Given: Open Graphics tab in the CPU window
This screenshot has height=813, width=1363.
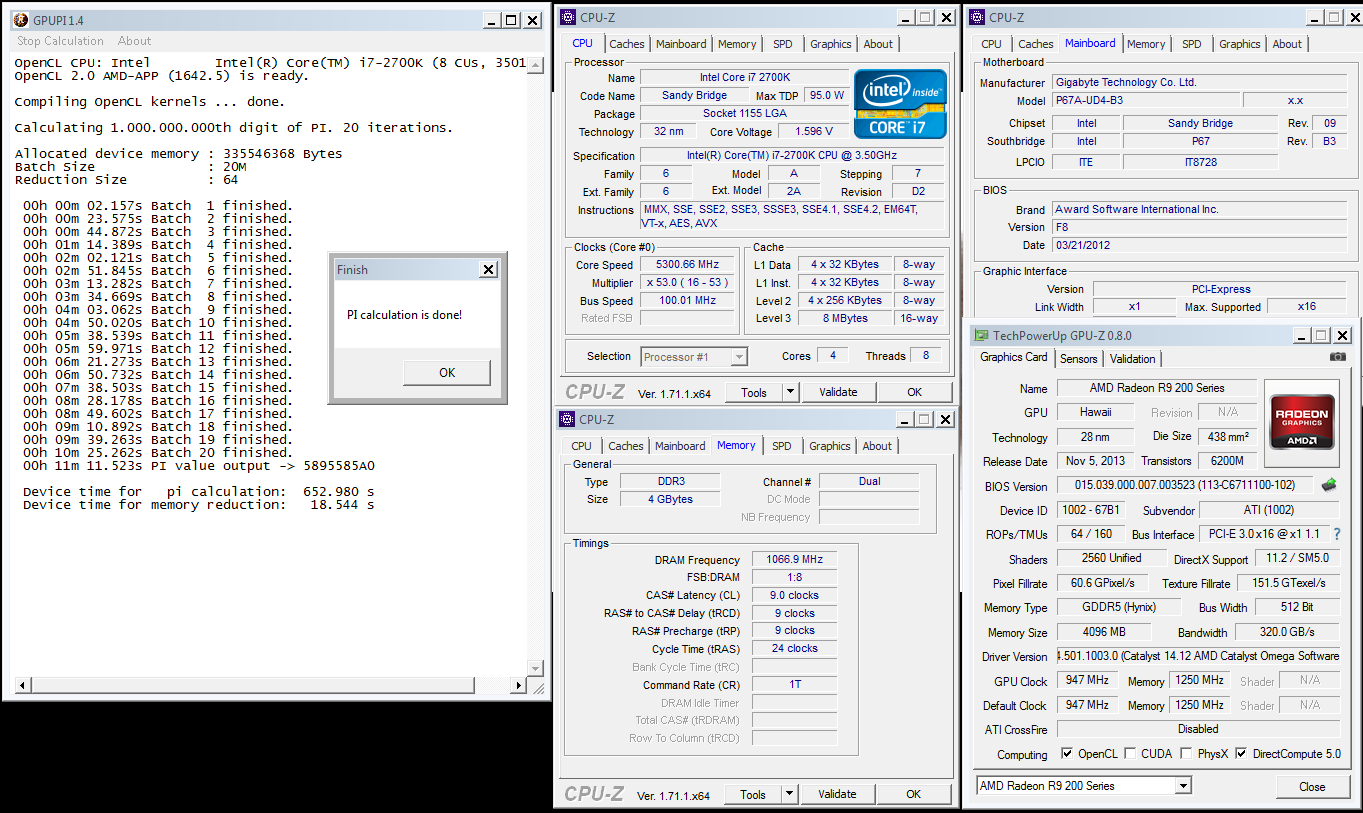Looking at the screenshot, I should (831, 44).
